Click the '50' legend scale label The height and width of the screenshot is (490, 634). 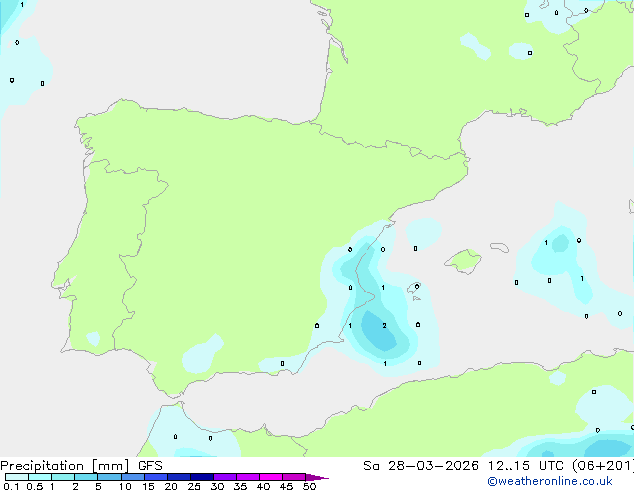coord(309,486)
